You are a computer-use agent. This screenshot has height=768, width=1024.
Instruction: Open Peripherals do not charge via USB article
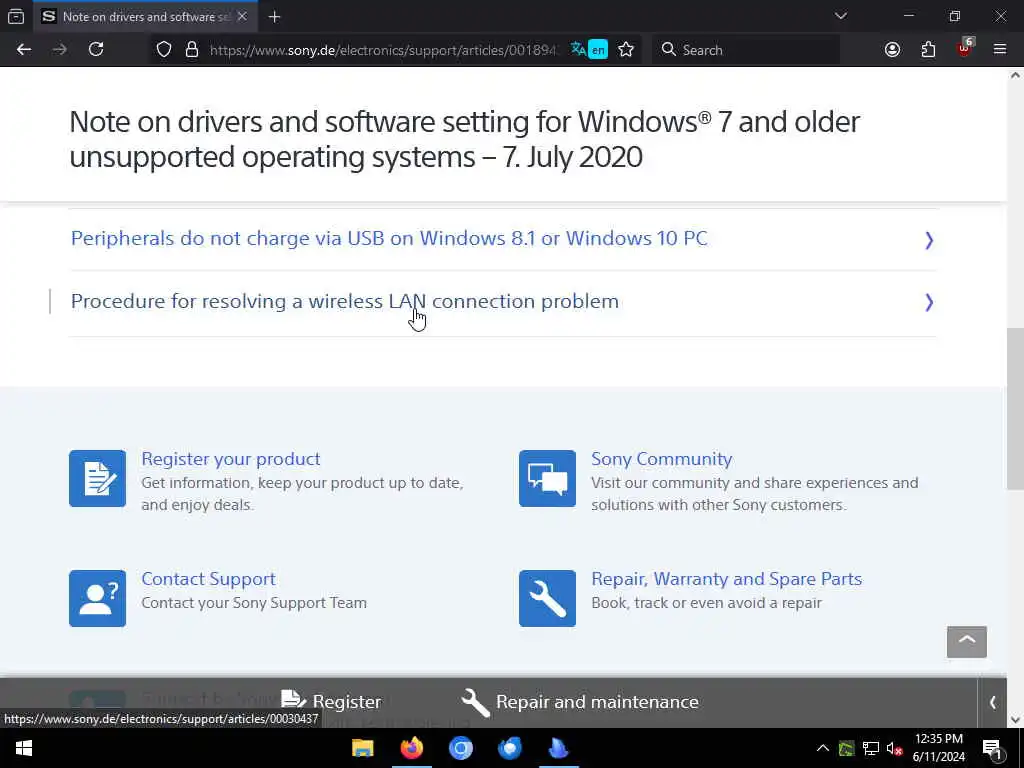click(389, 238)
